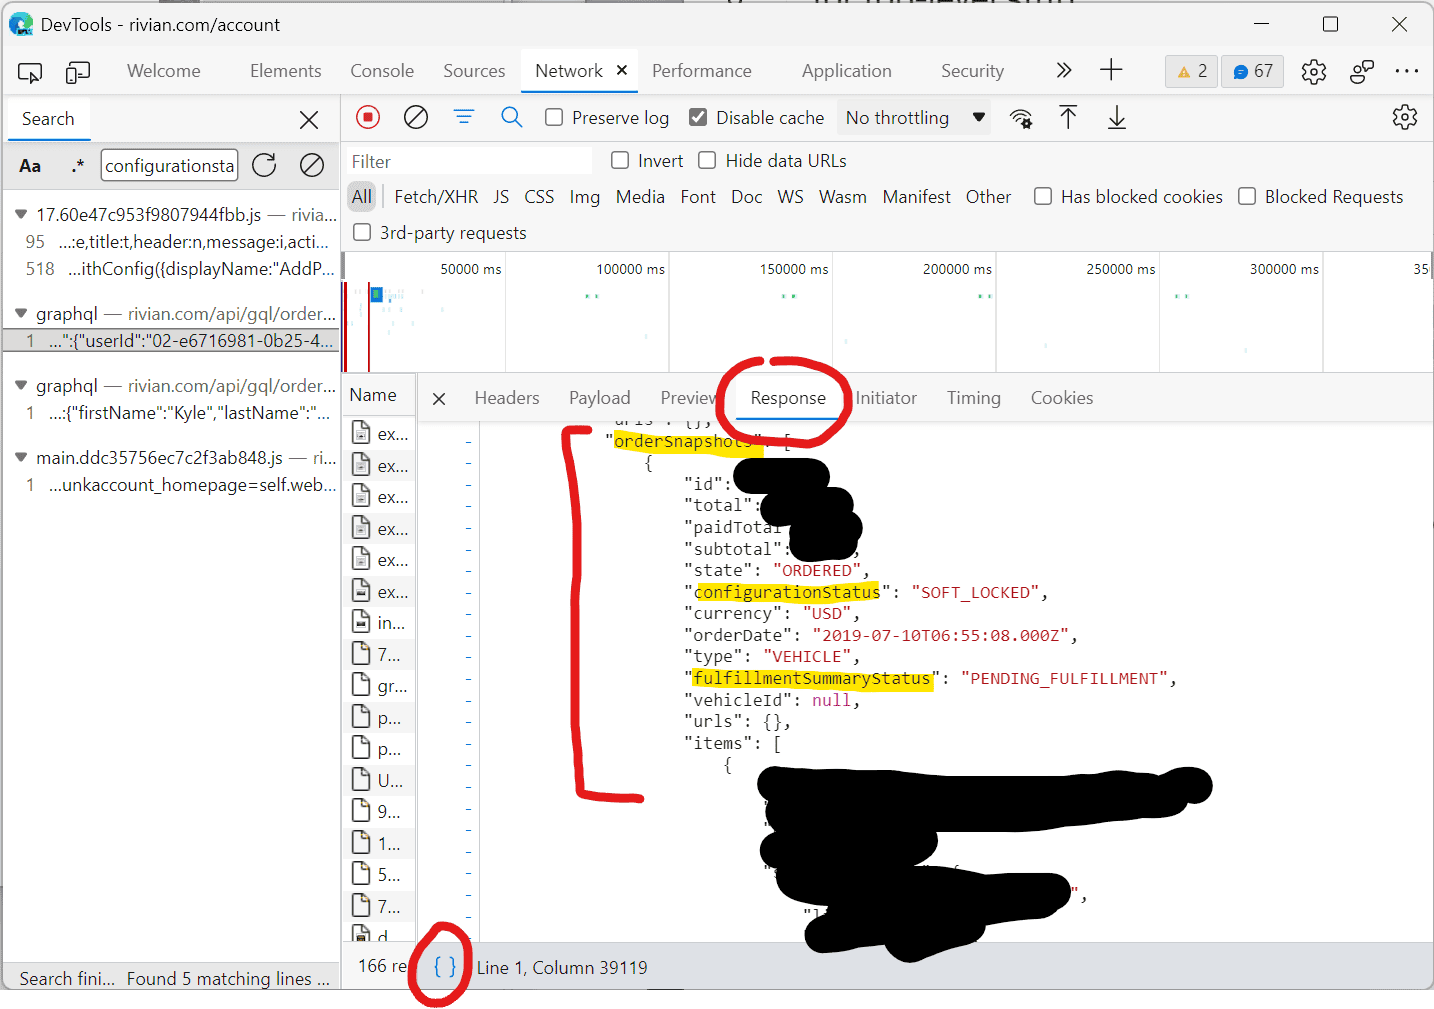This screenshot has height=1009, width=1434.
Task: Show the request Cookies tab
Action: point(1062,398)
